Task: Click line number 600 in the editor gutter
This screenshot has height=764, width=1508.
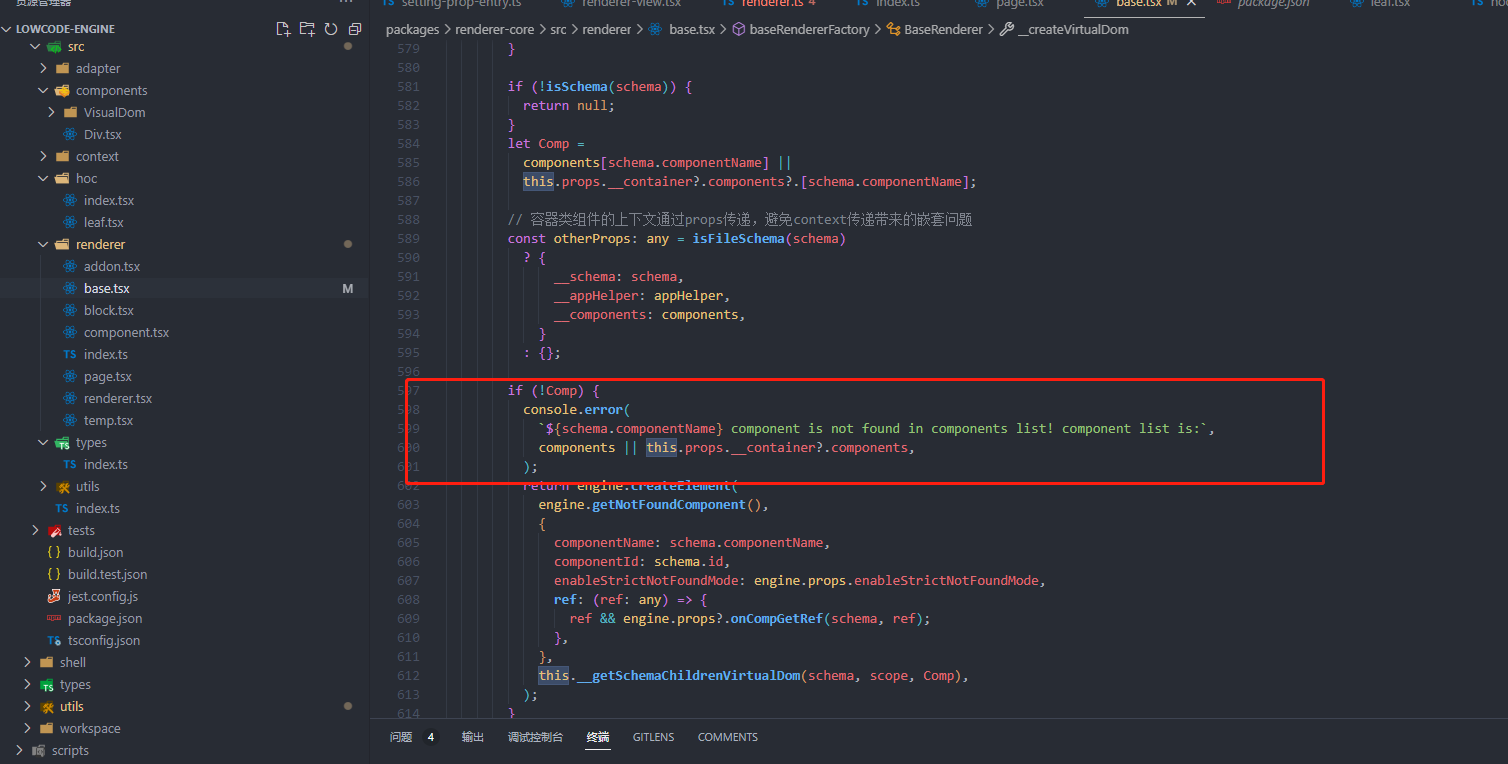Action: tap(409, 447)
